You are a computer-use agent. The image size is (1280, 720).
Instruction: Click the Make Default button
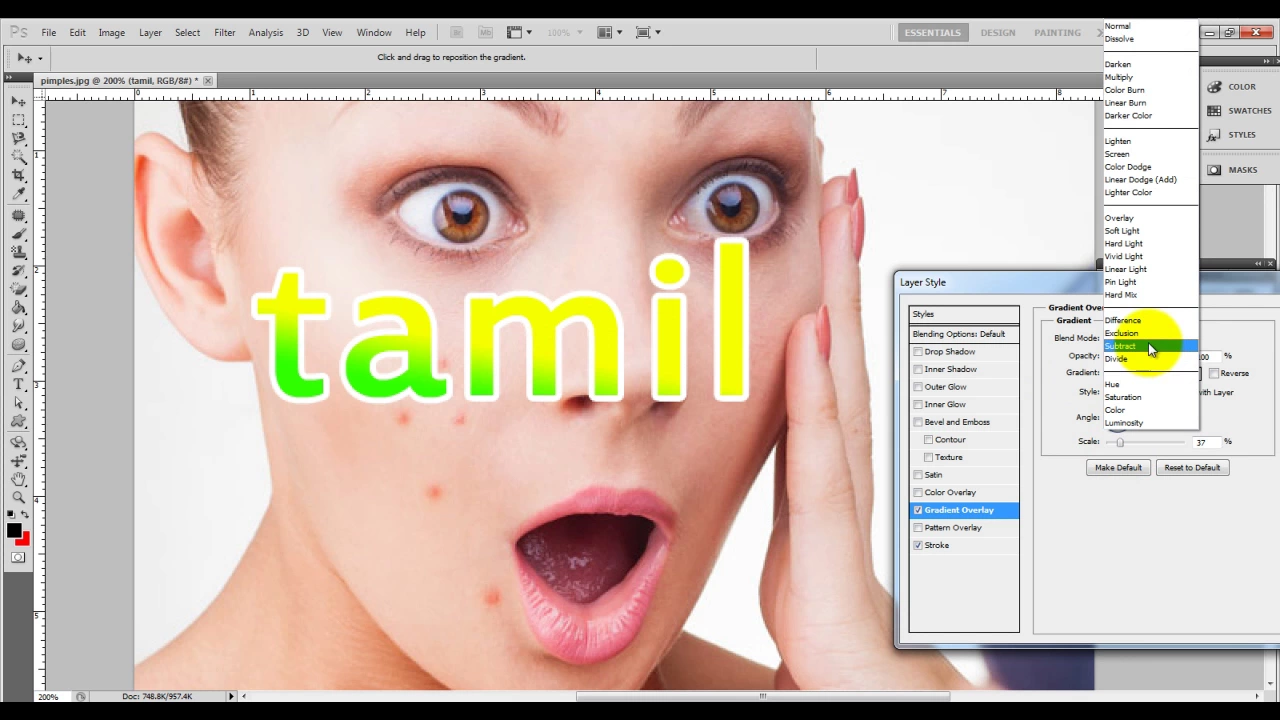[x=1118, y=468]
